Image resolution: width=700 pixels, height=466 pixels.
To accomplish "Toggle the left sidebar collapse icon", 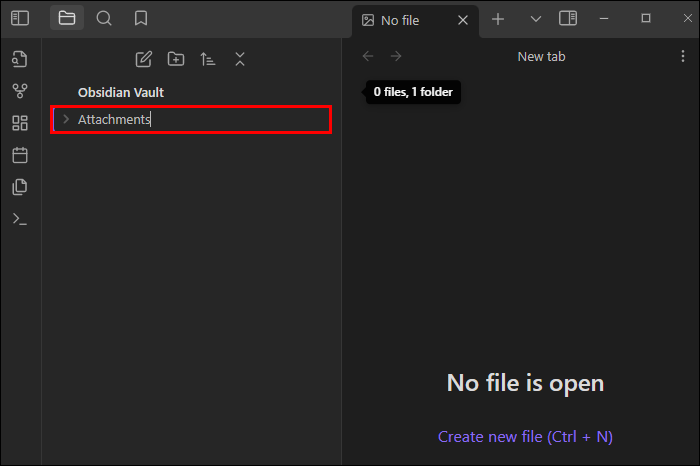I will click(x=20, y=18).
